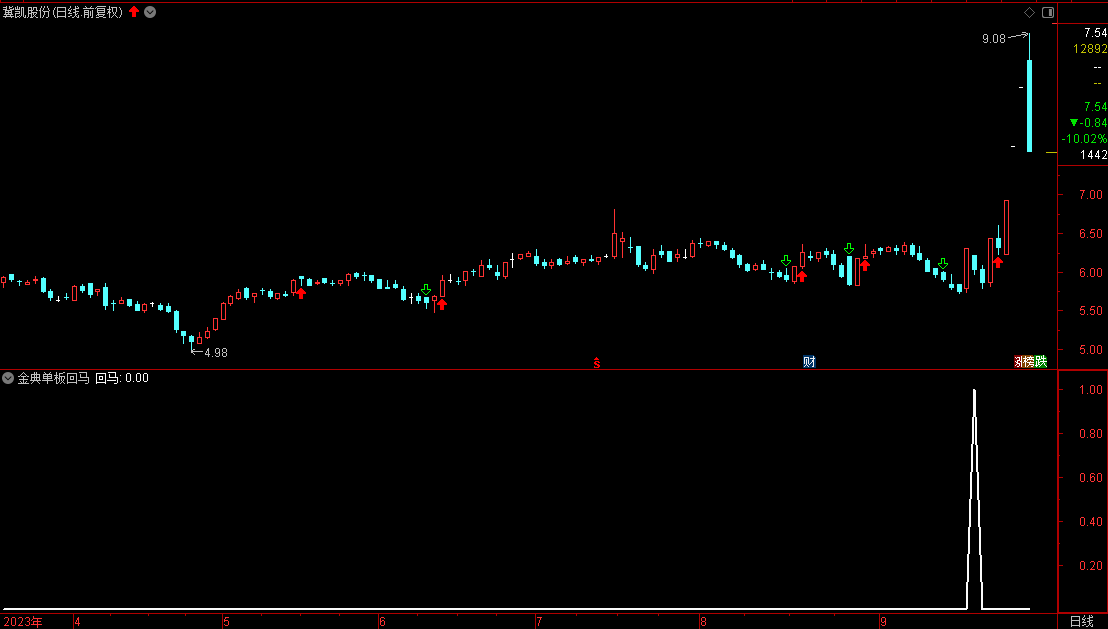Click the white indicator spike peak

[x=974, y=391]
